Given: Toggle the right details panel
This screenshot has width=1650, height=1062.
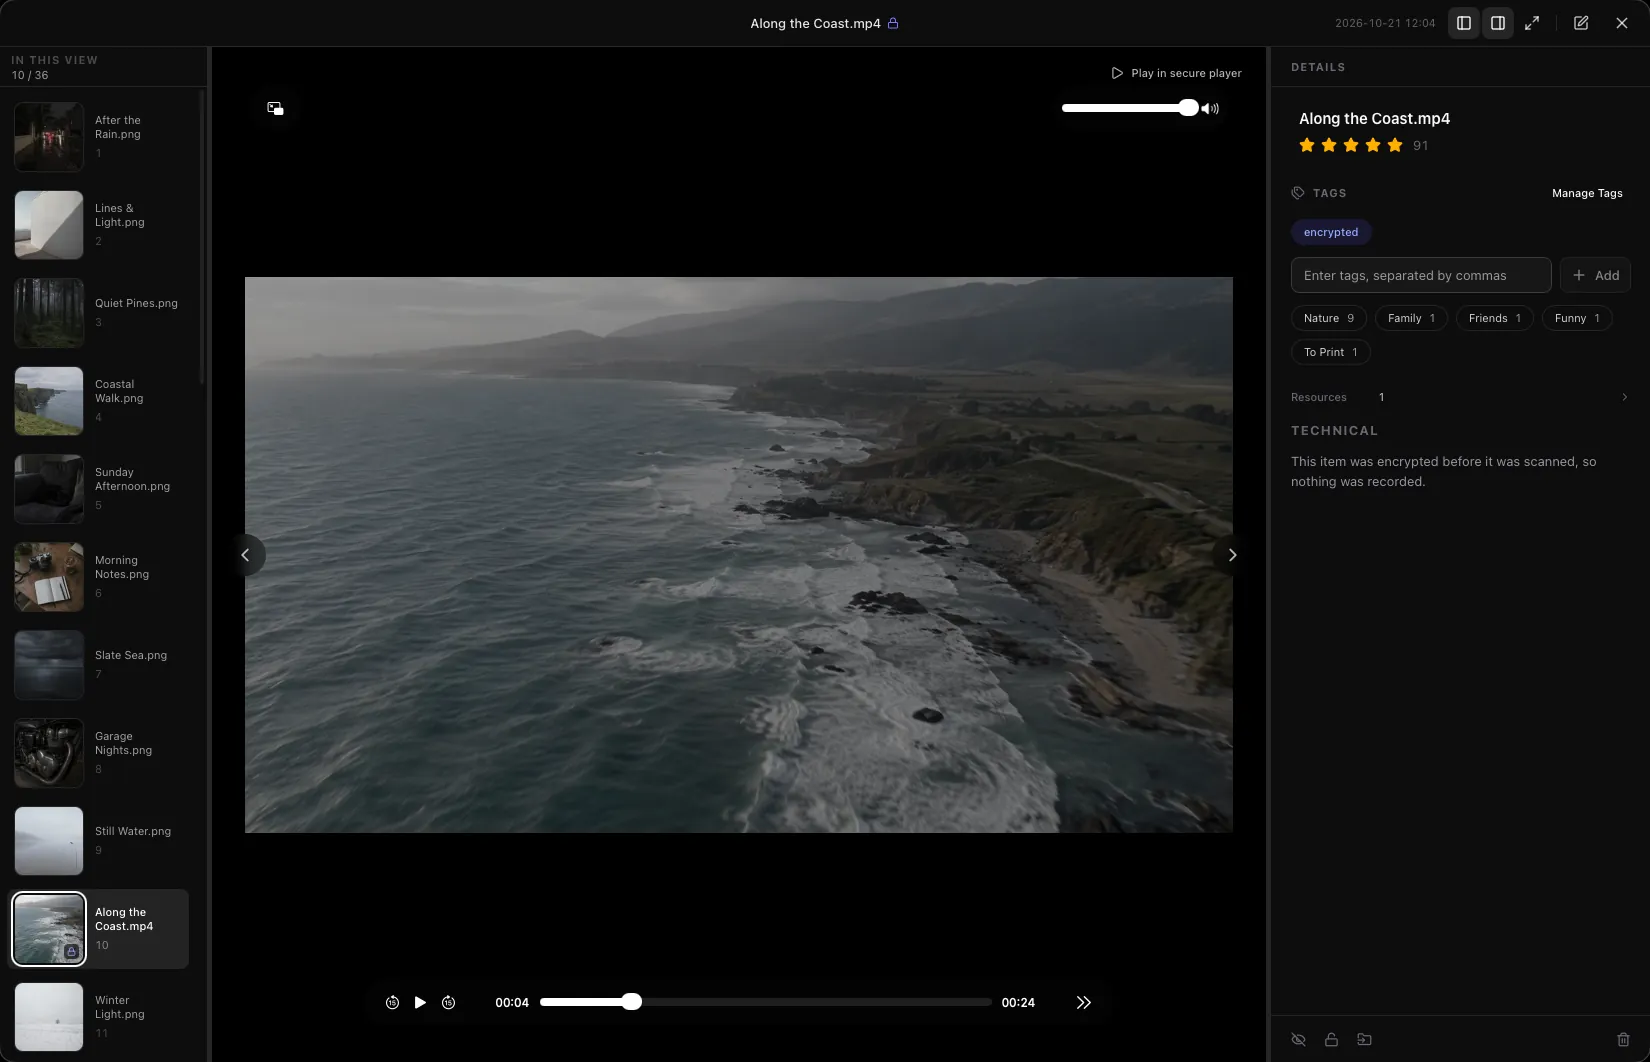Looking at the screenshot, I should coord(1498,23).
